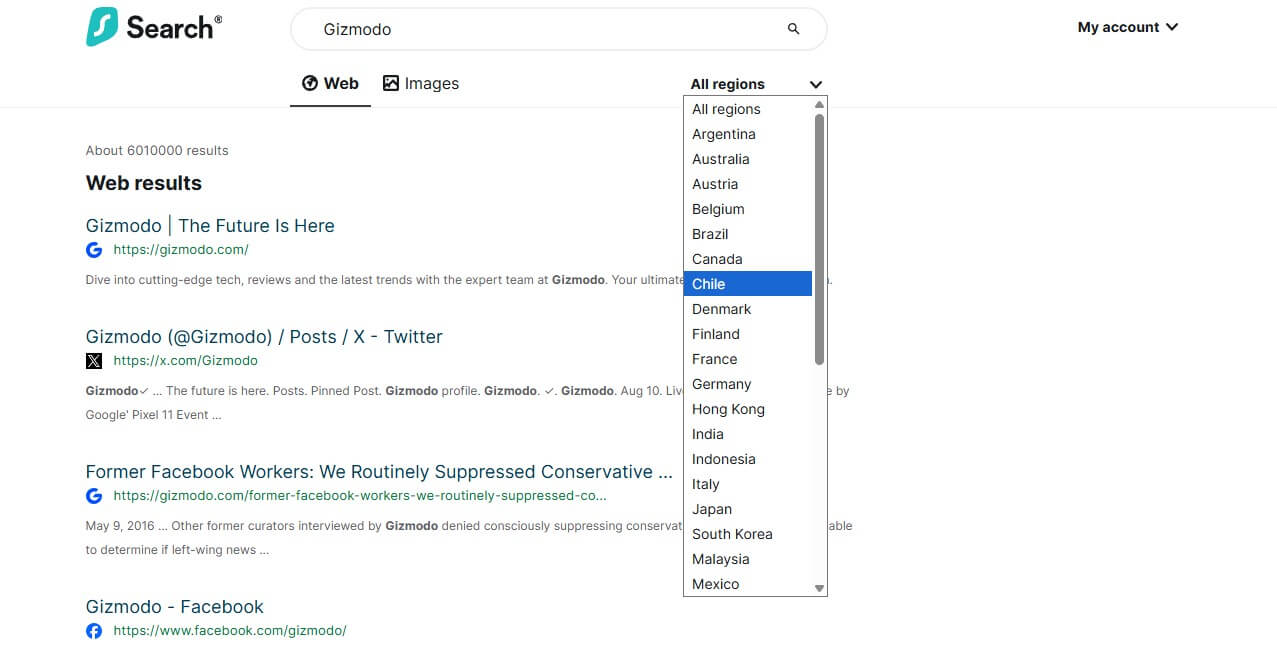Viewport: 1277px width, 652px height.
Task: Open the gizmodo.com/former-facebook-workers URL link
Action: pyautogui.click(x=360, y=496)
